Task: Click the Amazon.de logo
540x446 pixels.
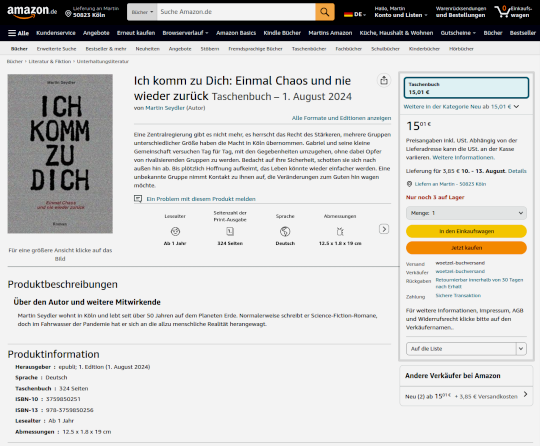Action: click(32, 12)
